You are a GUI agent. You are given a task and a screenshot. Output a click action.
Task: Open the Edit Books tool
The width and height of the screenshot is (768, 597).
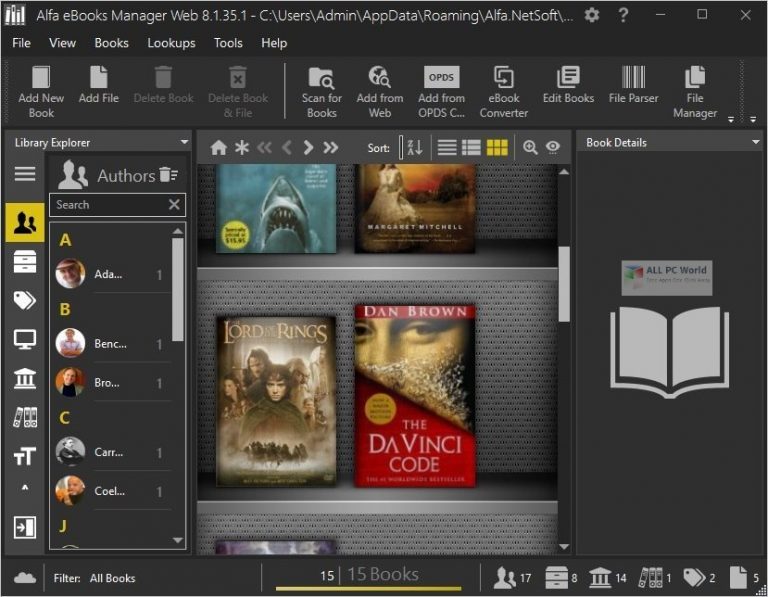click(x=568, y=85)
